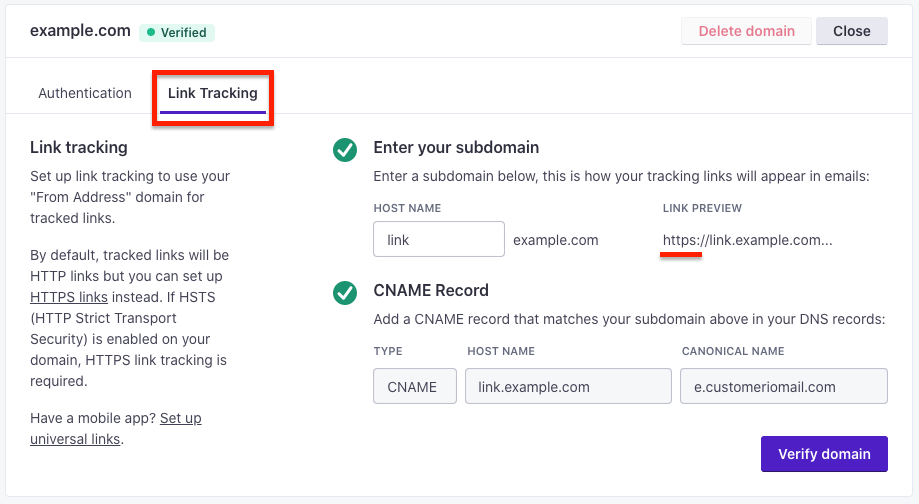Click the example.com domain title

(80, 31)
